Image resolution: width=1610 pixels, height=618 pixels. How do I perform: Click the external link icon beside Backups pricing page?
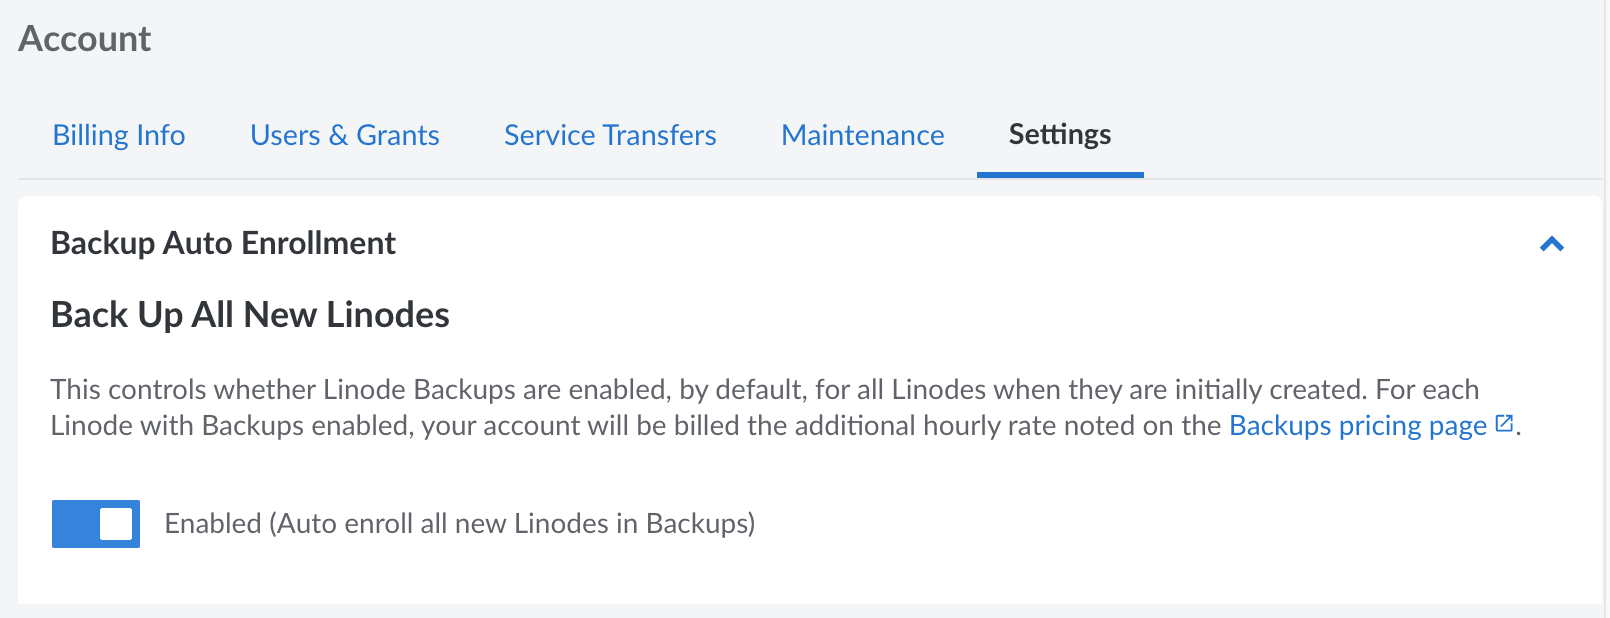(1502, 424)
